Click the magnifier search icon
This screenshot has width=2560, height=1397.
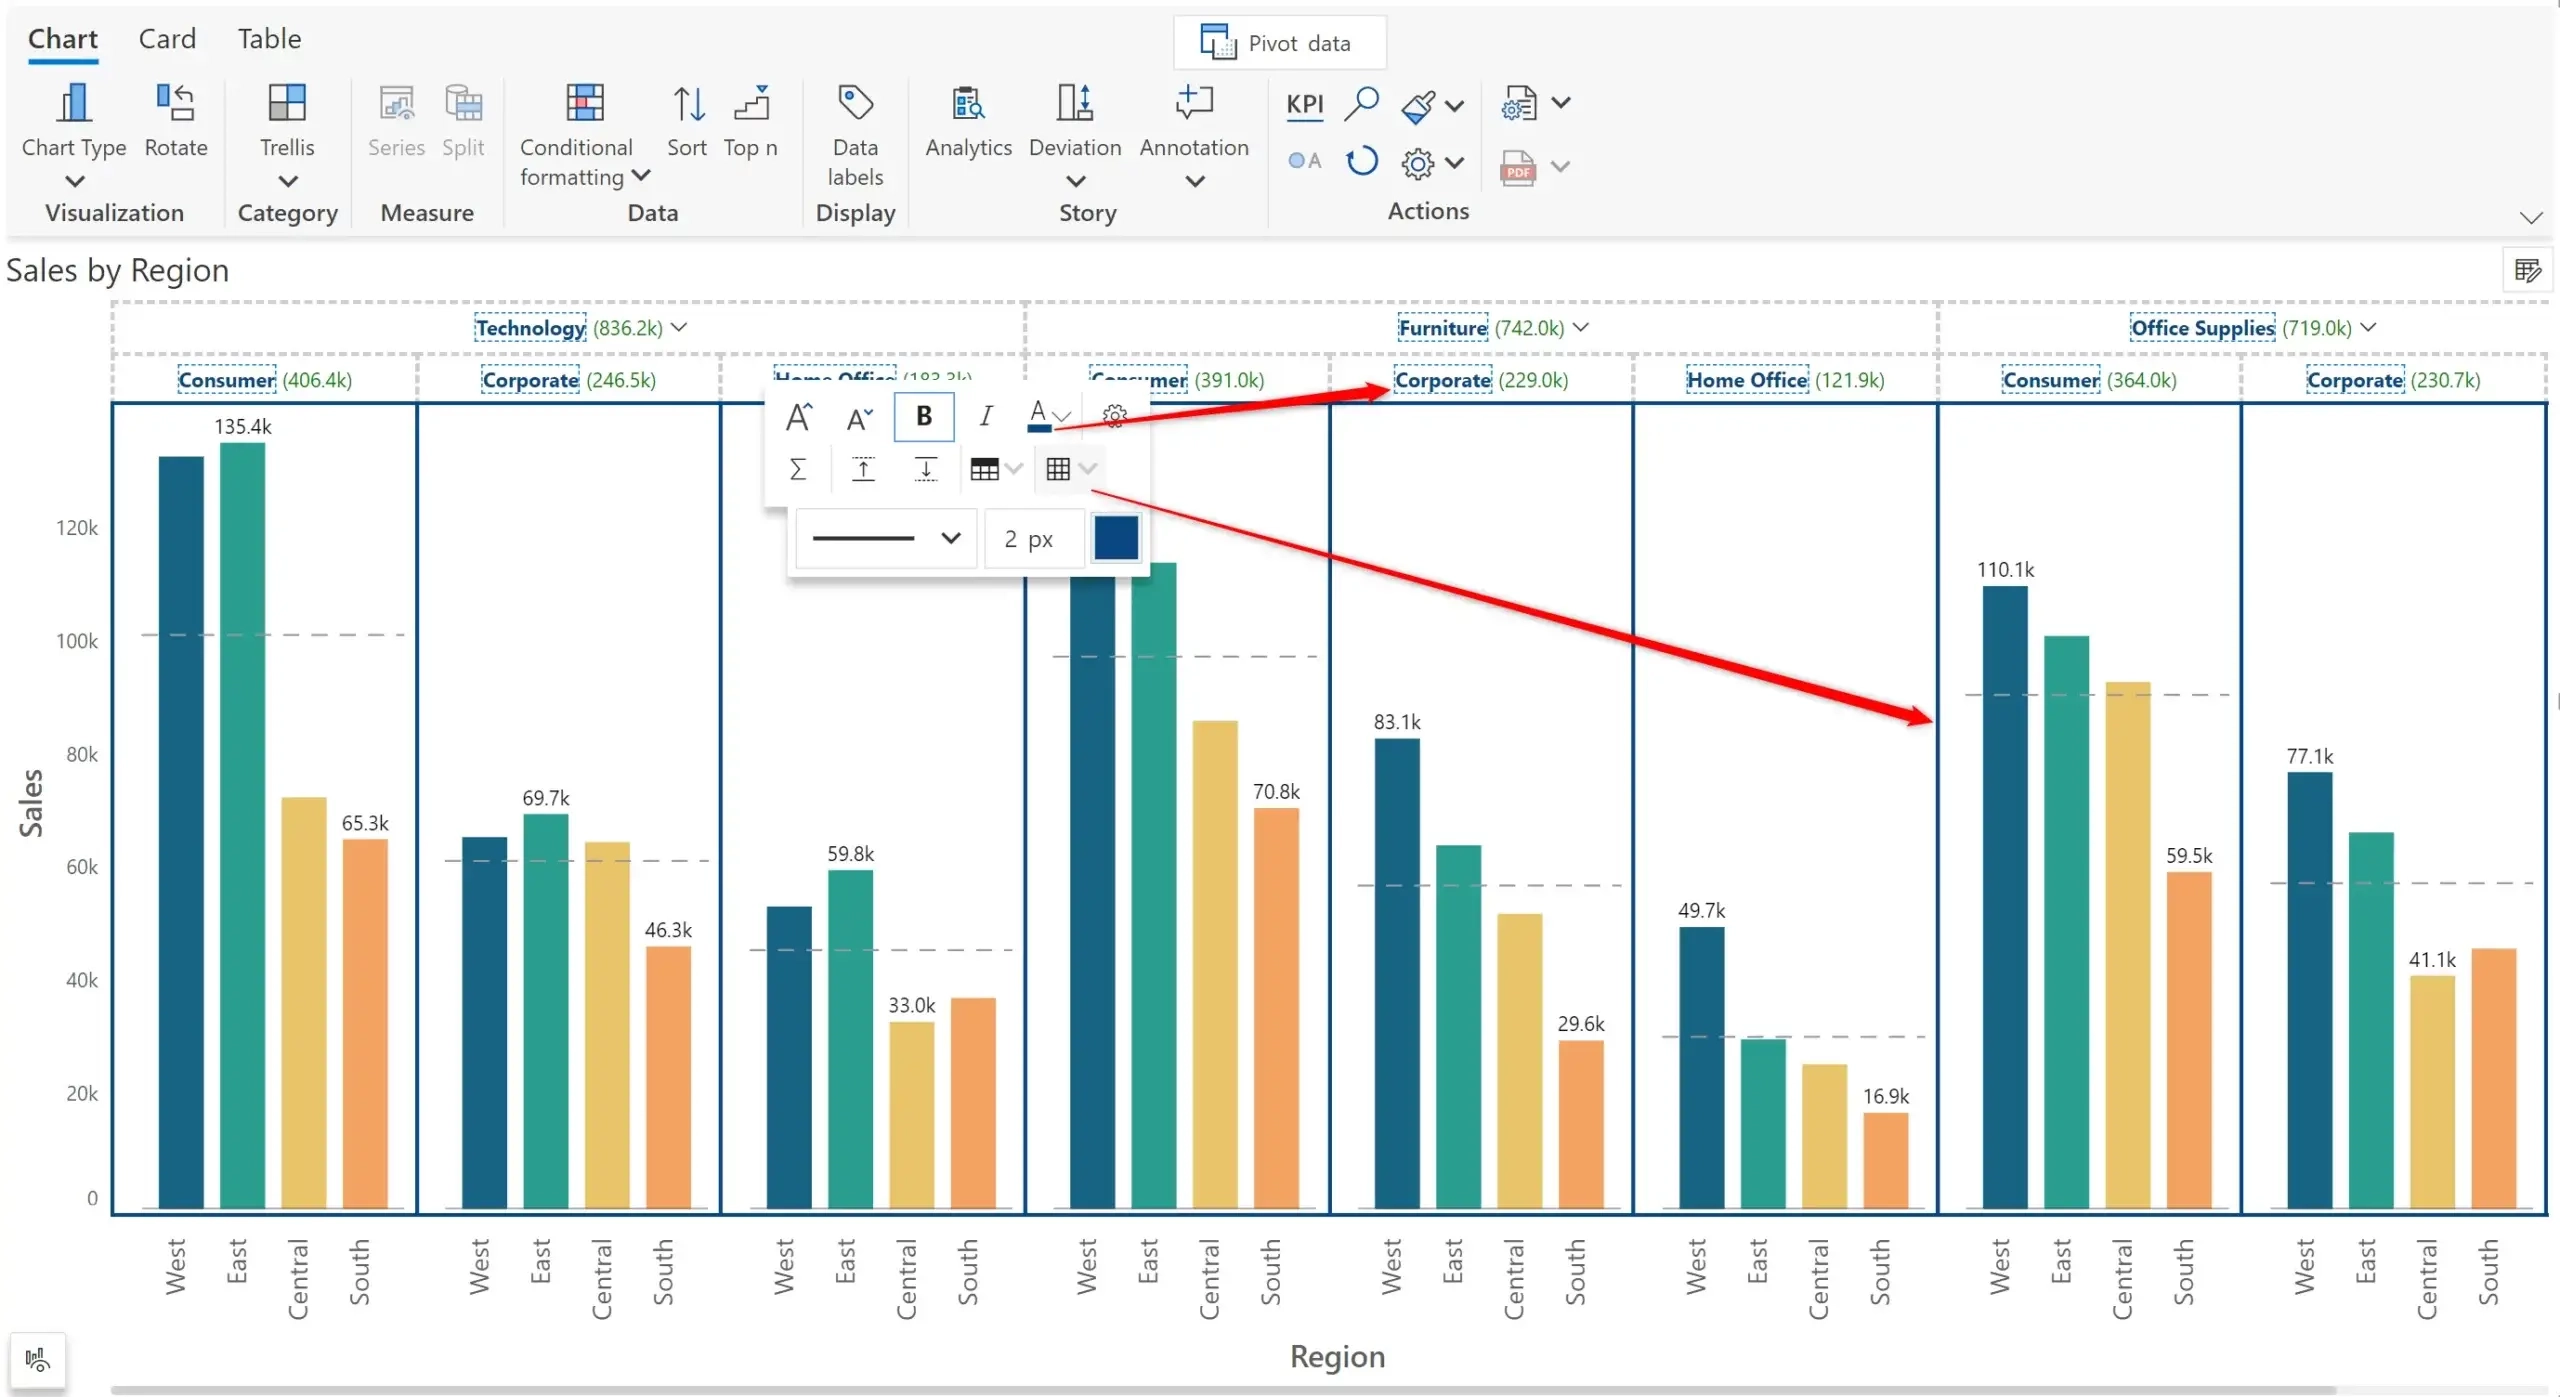click(1361, 102)
